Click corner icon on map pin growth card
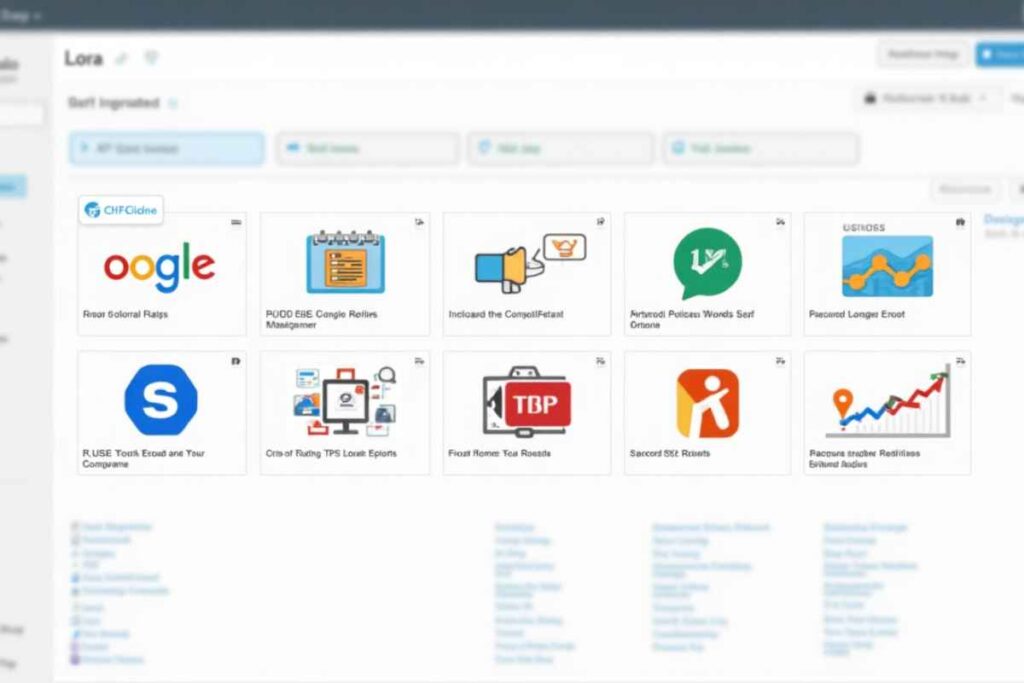This screenshot has height=683, width=1024. (960, 361)
